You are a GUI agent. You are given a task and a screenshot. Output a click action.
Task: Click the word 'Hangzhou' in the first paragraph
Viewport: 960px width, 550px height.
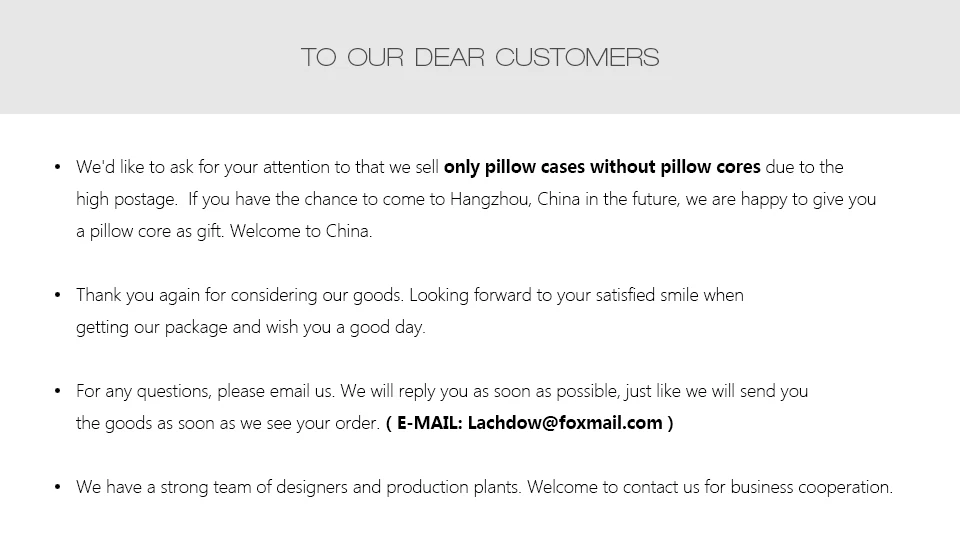point(488,199)
